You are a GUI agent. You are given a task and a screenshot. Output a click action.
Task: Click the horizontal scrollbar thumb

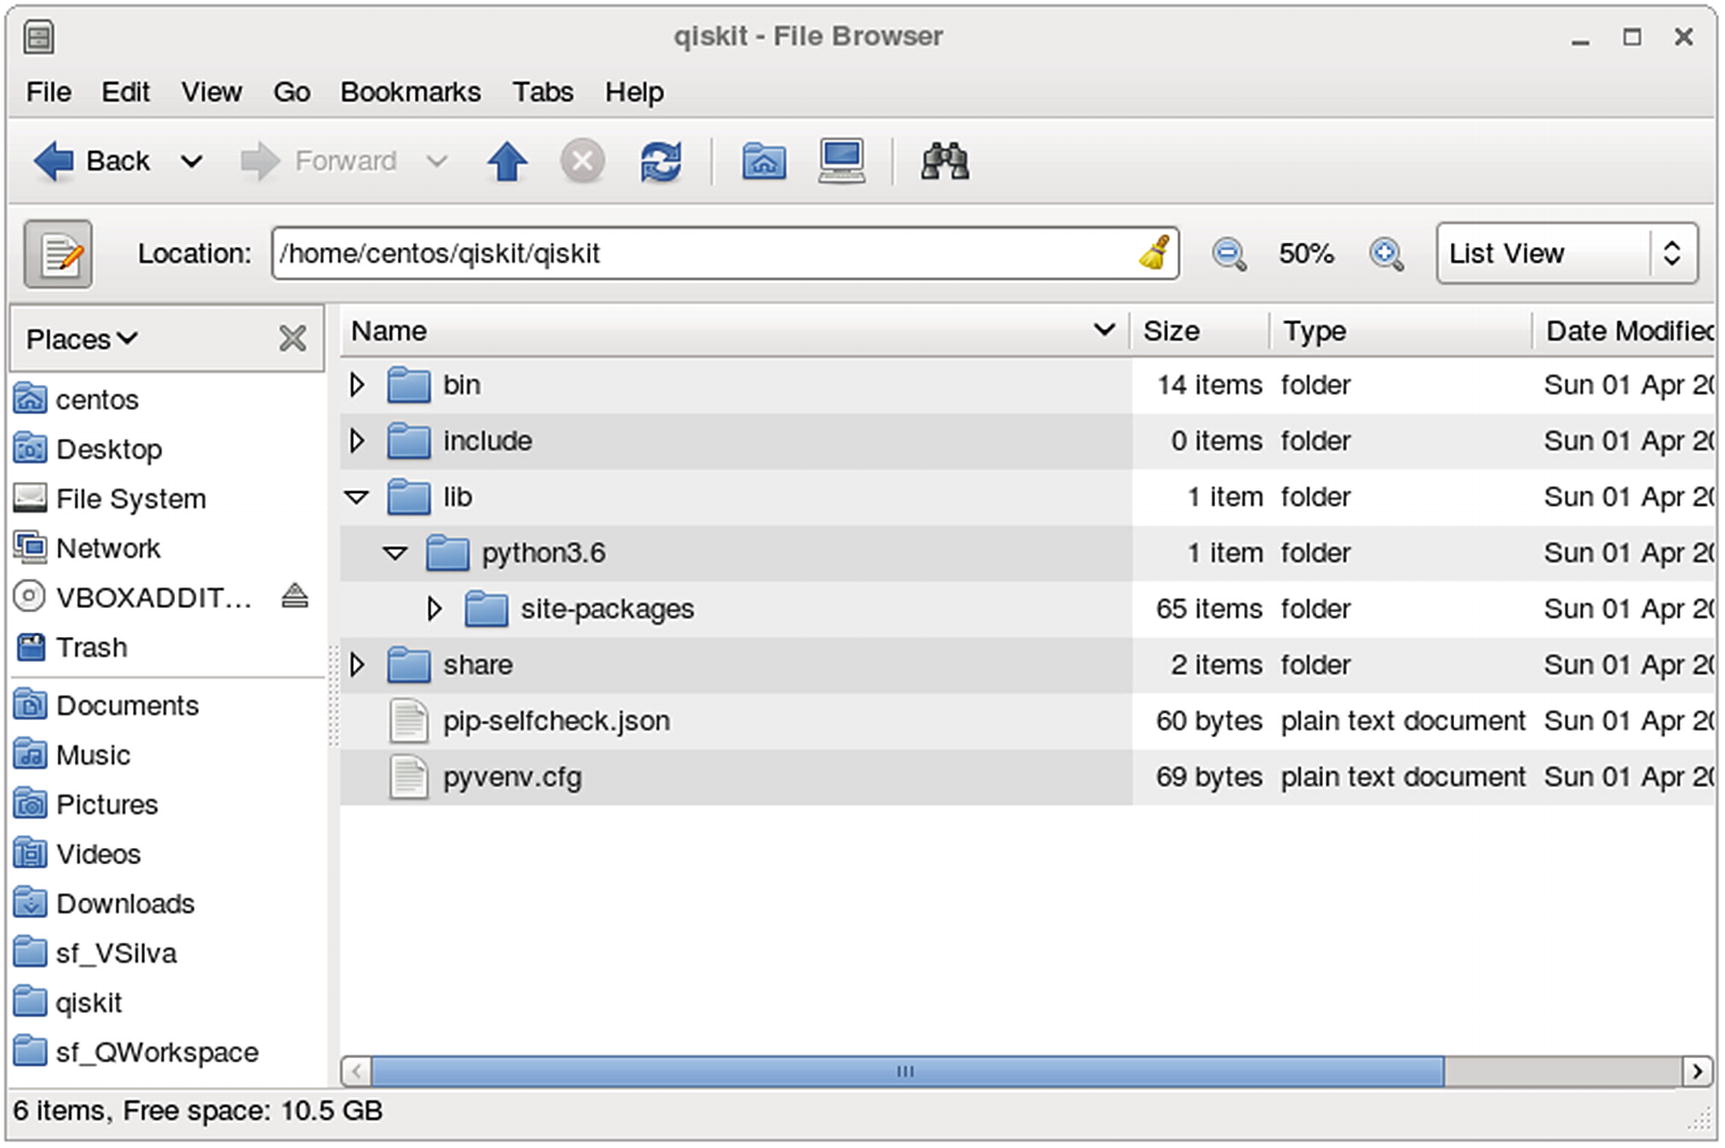tap(906, 1071)
